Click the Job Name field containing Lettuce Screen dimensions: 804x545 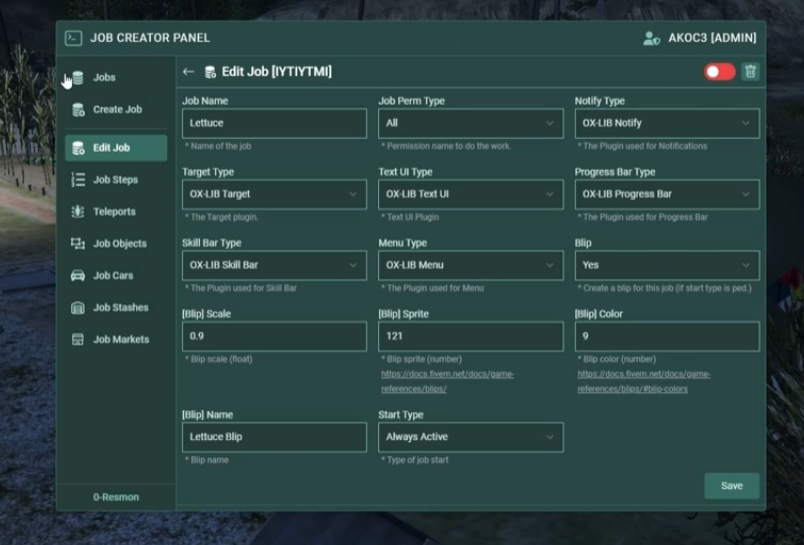(274, 123)
